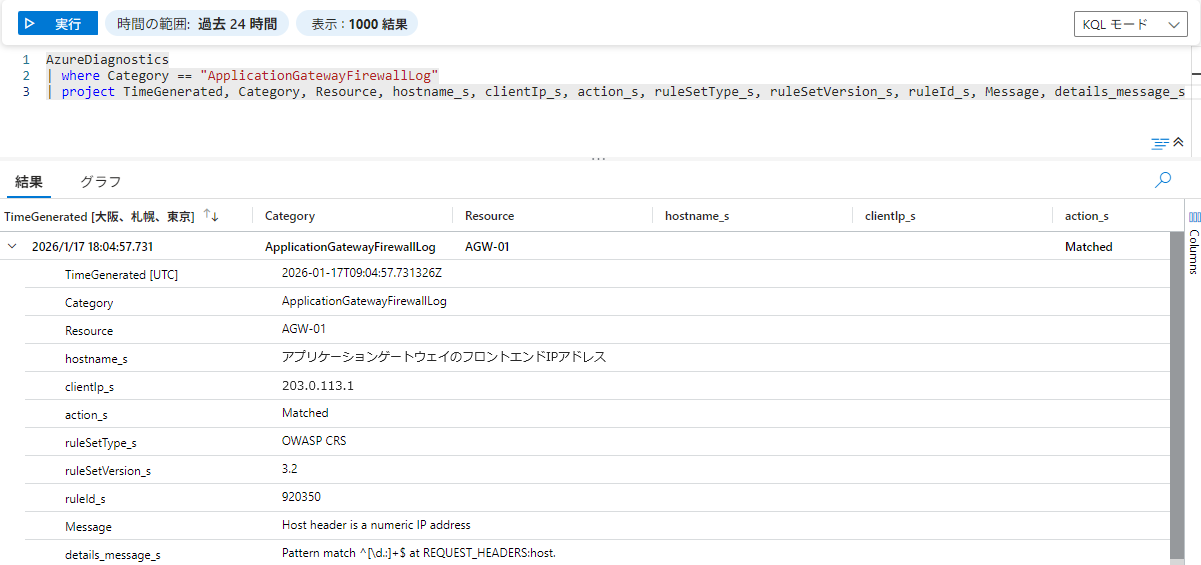
Task: Place cursor in the query editor's AzureDiagnostics line
Action: [x=108, y=60]
